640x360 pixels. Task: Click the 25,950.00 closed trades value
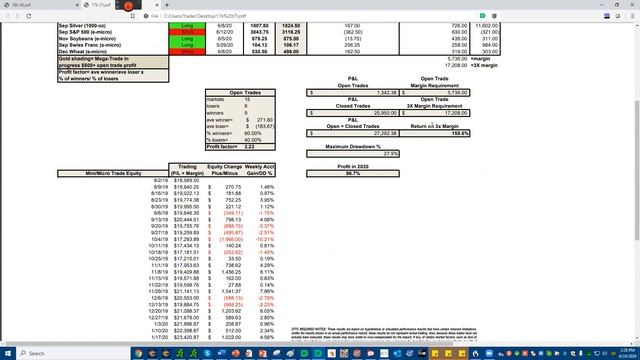pyautogui.click(x=353, y=113)
